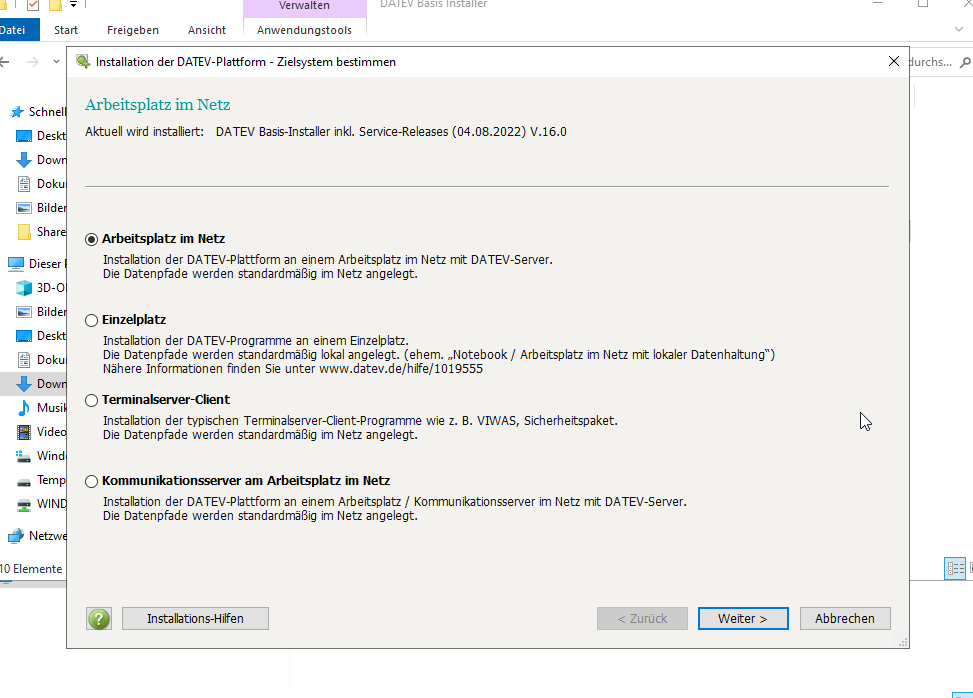Screen dimensions: 973x698
Task: Select the Arbeitsplatz im Netz radio button
Action: coord(92,240)
